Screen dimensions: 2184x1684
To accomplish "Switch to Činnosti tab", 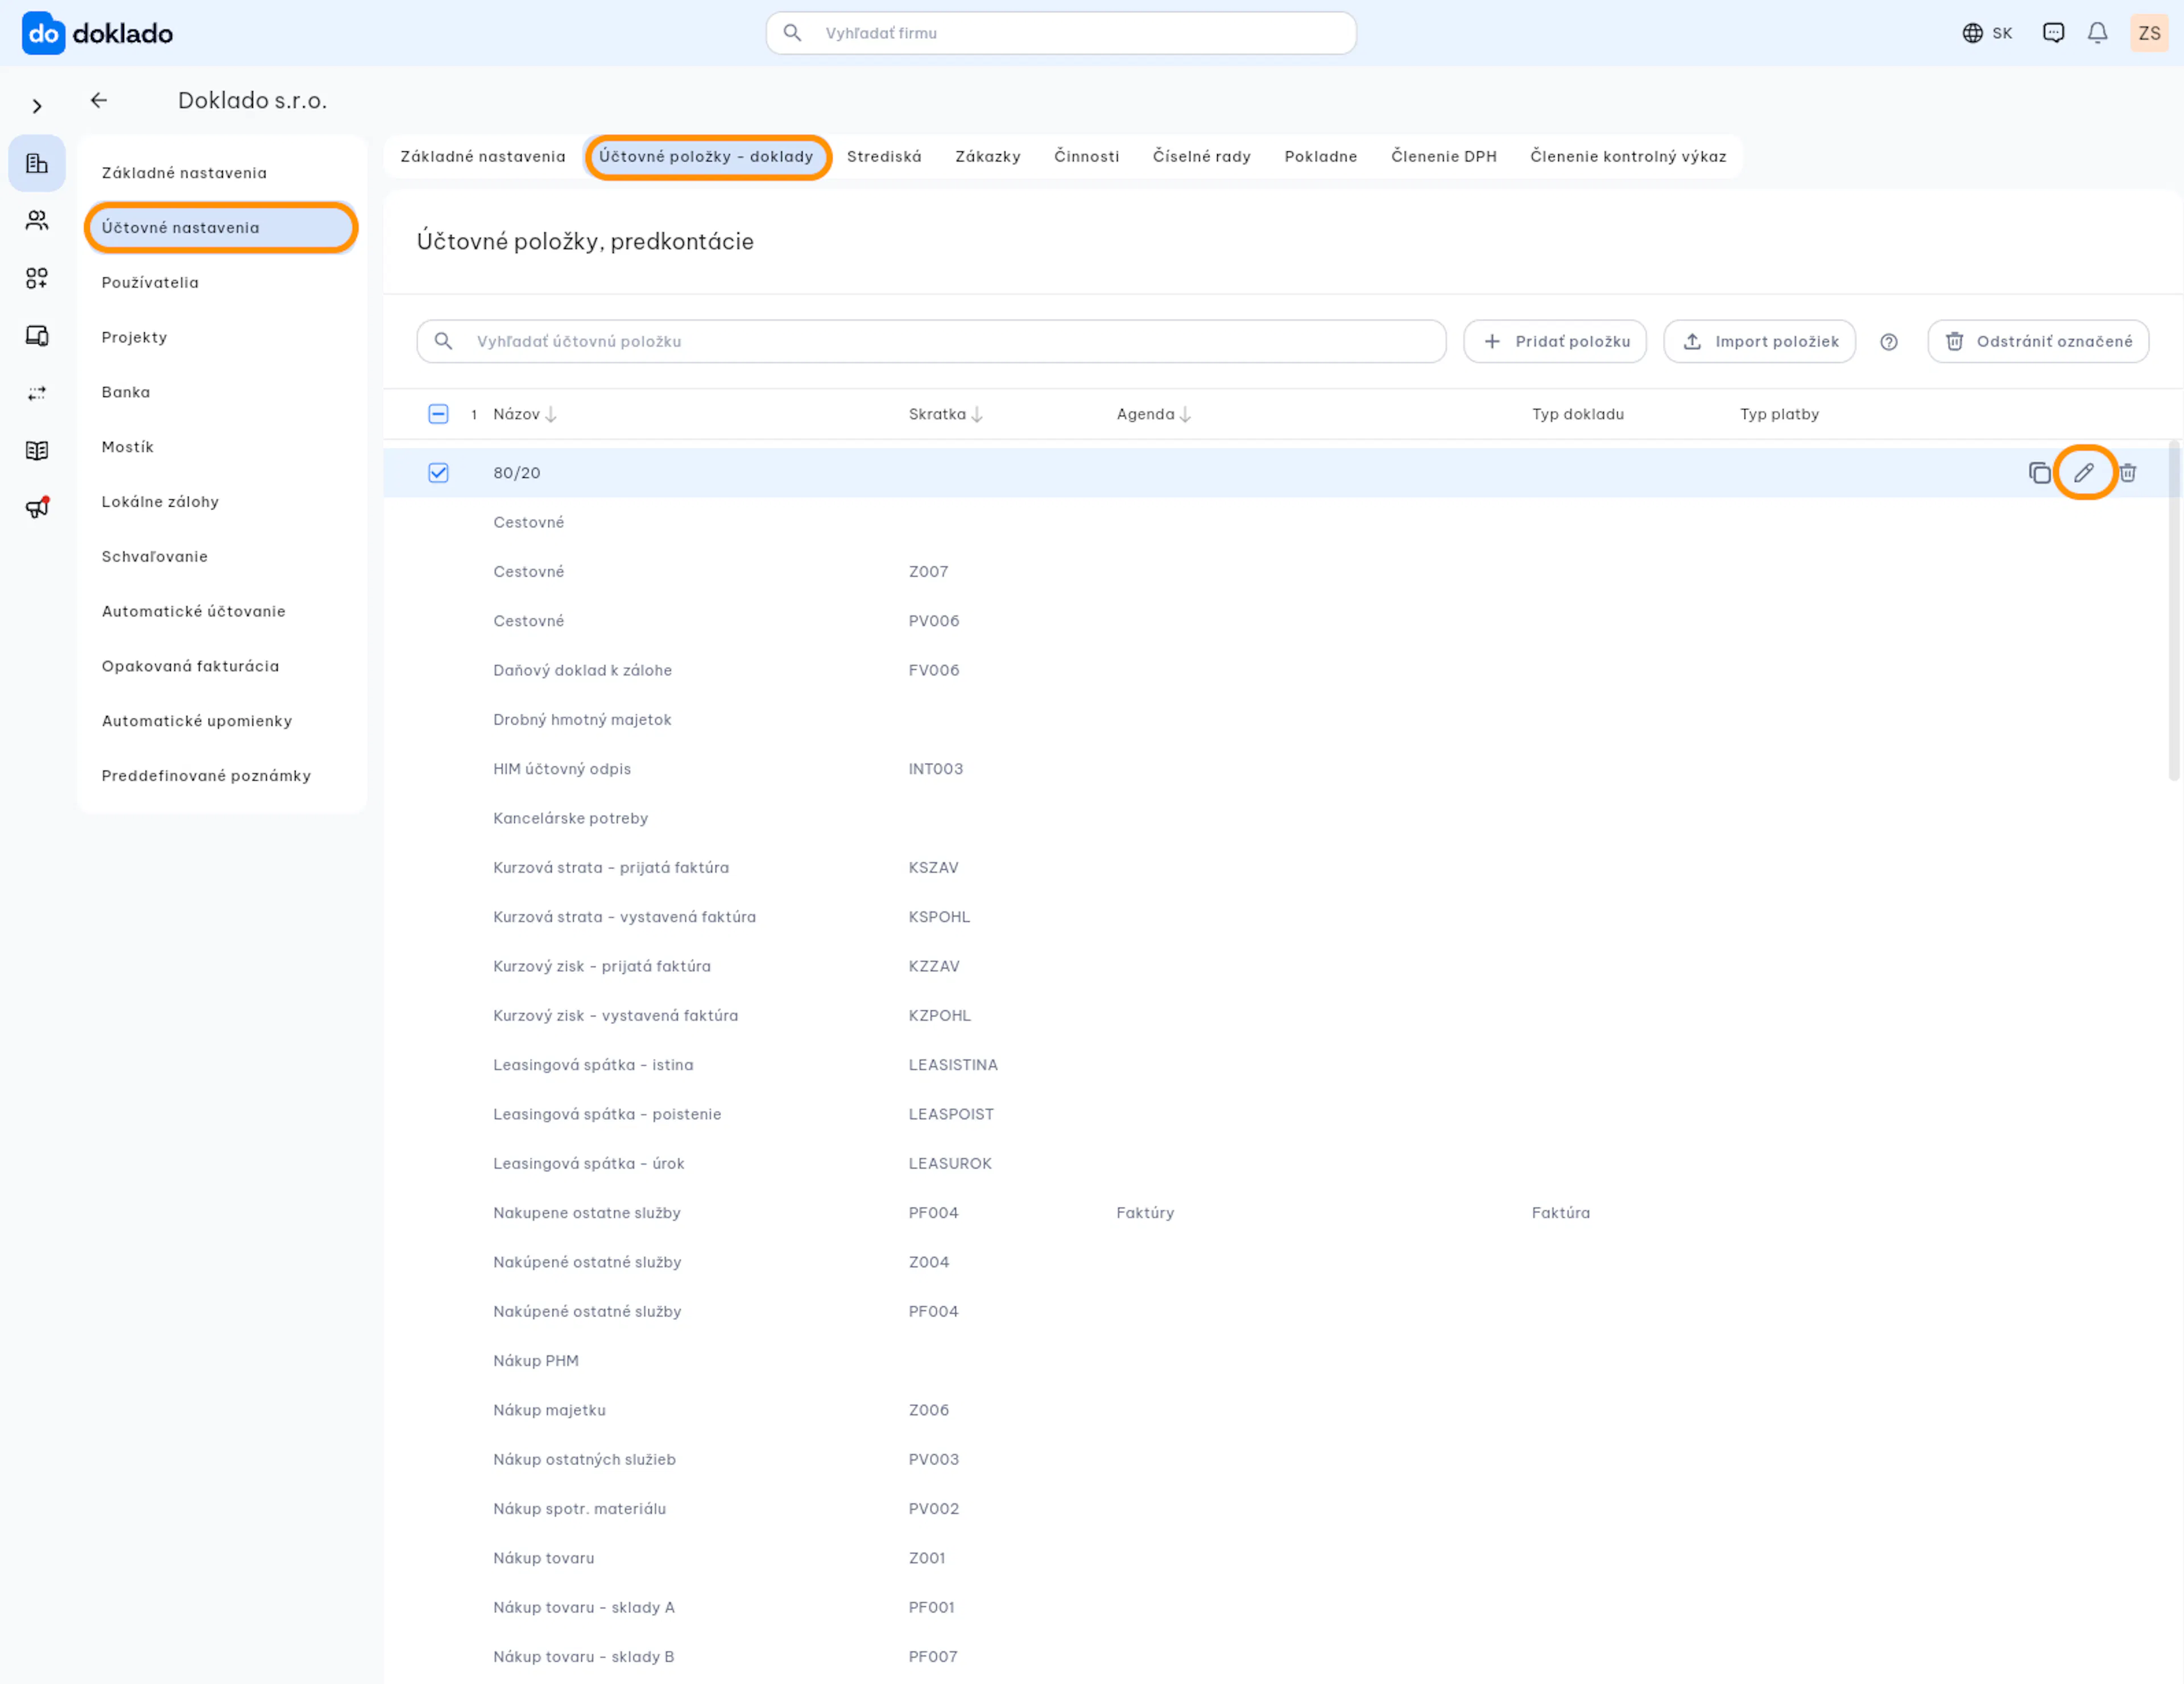I will click(1087, 156).
